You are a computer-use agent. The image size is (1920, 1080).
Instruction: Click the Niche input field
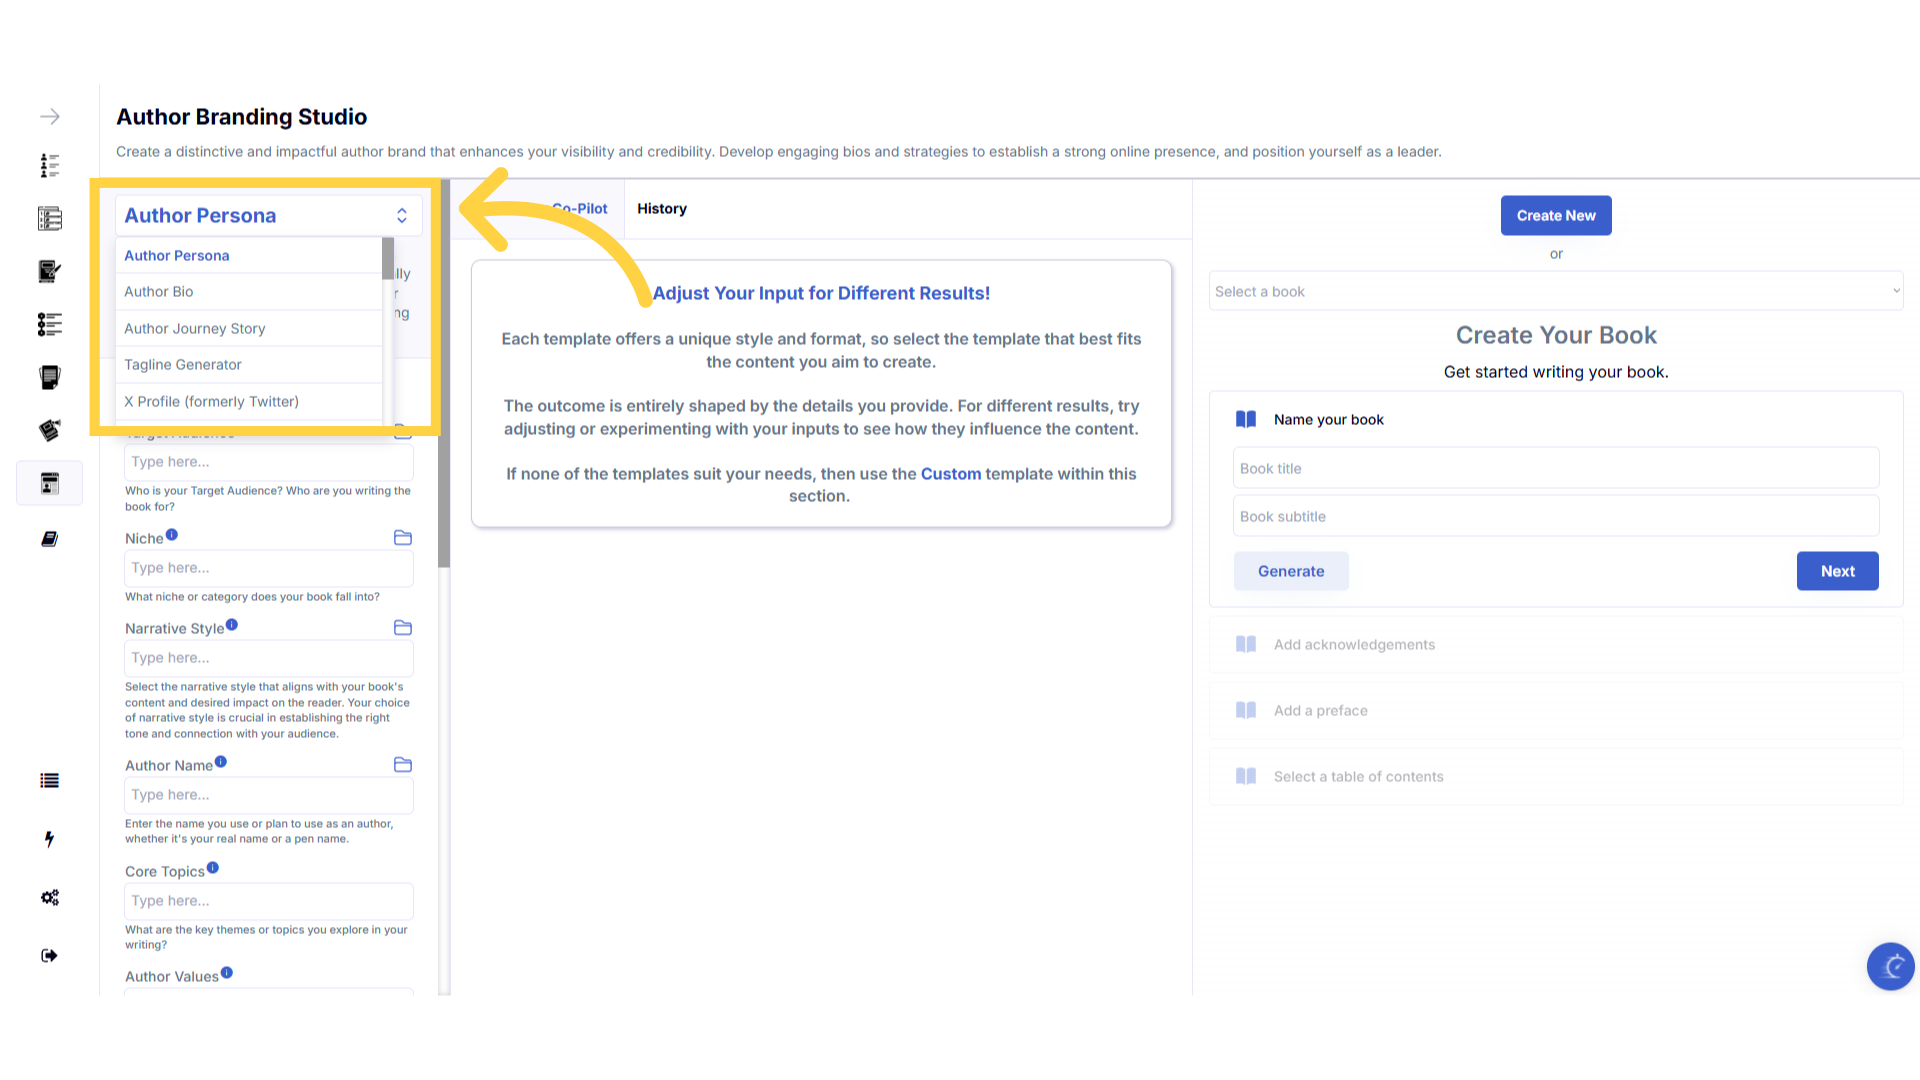tap(269, 568)
